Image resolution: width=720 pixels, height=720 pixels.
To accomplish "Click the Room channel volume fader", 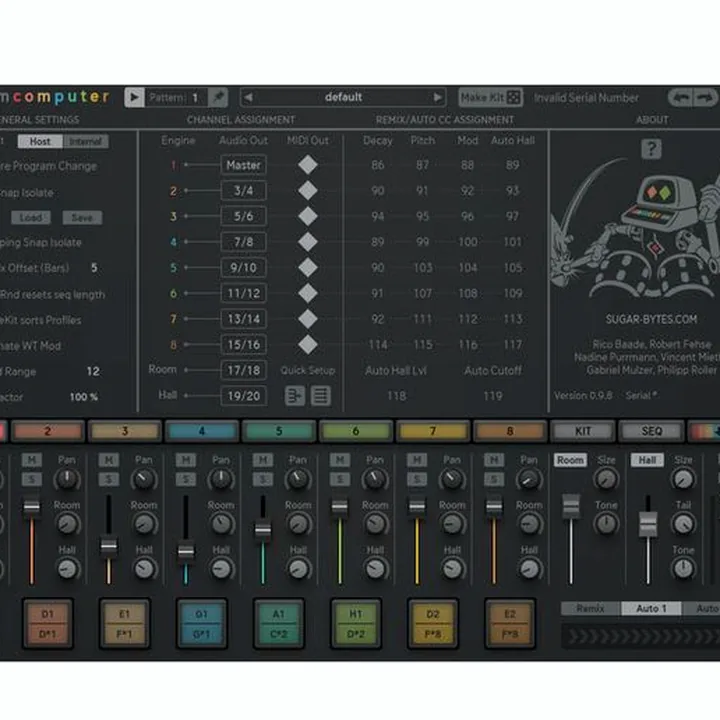I will point(571,506).
